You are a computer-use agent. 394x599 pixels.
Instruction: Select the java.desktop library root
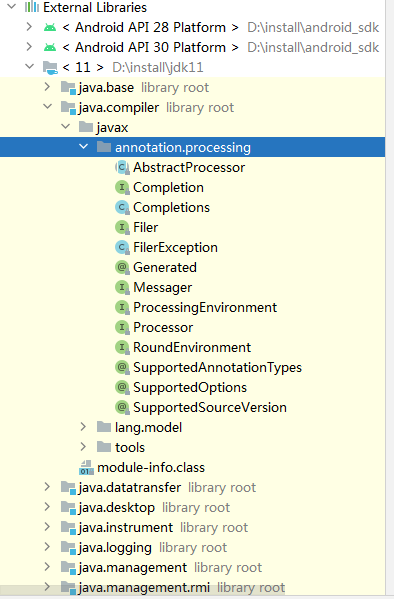pyautogui.click(x=117, y=507)
